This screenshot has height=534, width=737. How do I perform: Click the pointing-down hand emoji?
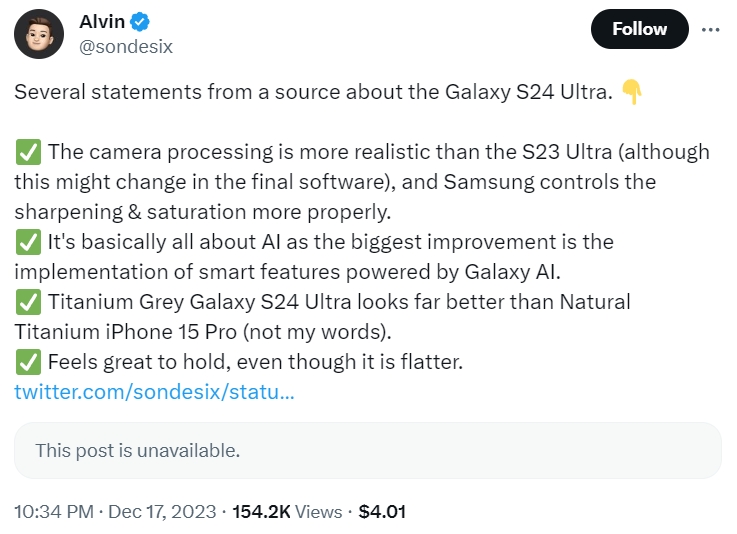pos(631,93)
